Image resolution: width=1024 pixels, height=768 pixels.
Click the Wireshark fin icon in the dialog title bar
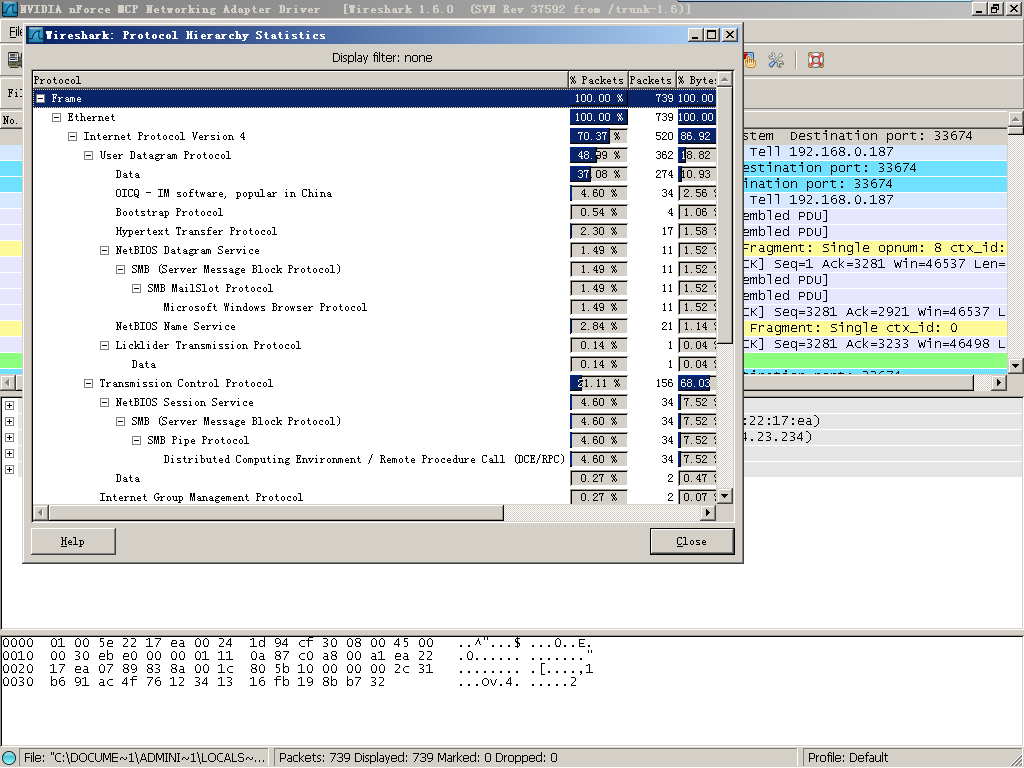[x=35, y=35]
